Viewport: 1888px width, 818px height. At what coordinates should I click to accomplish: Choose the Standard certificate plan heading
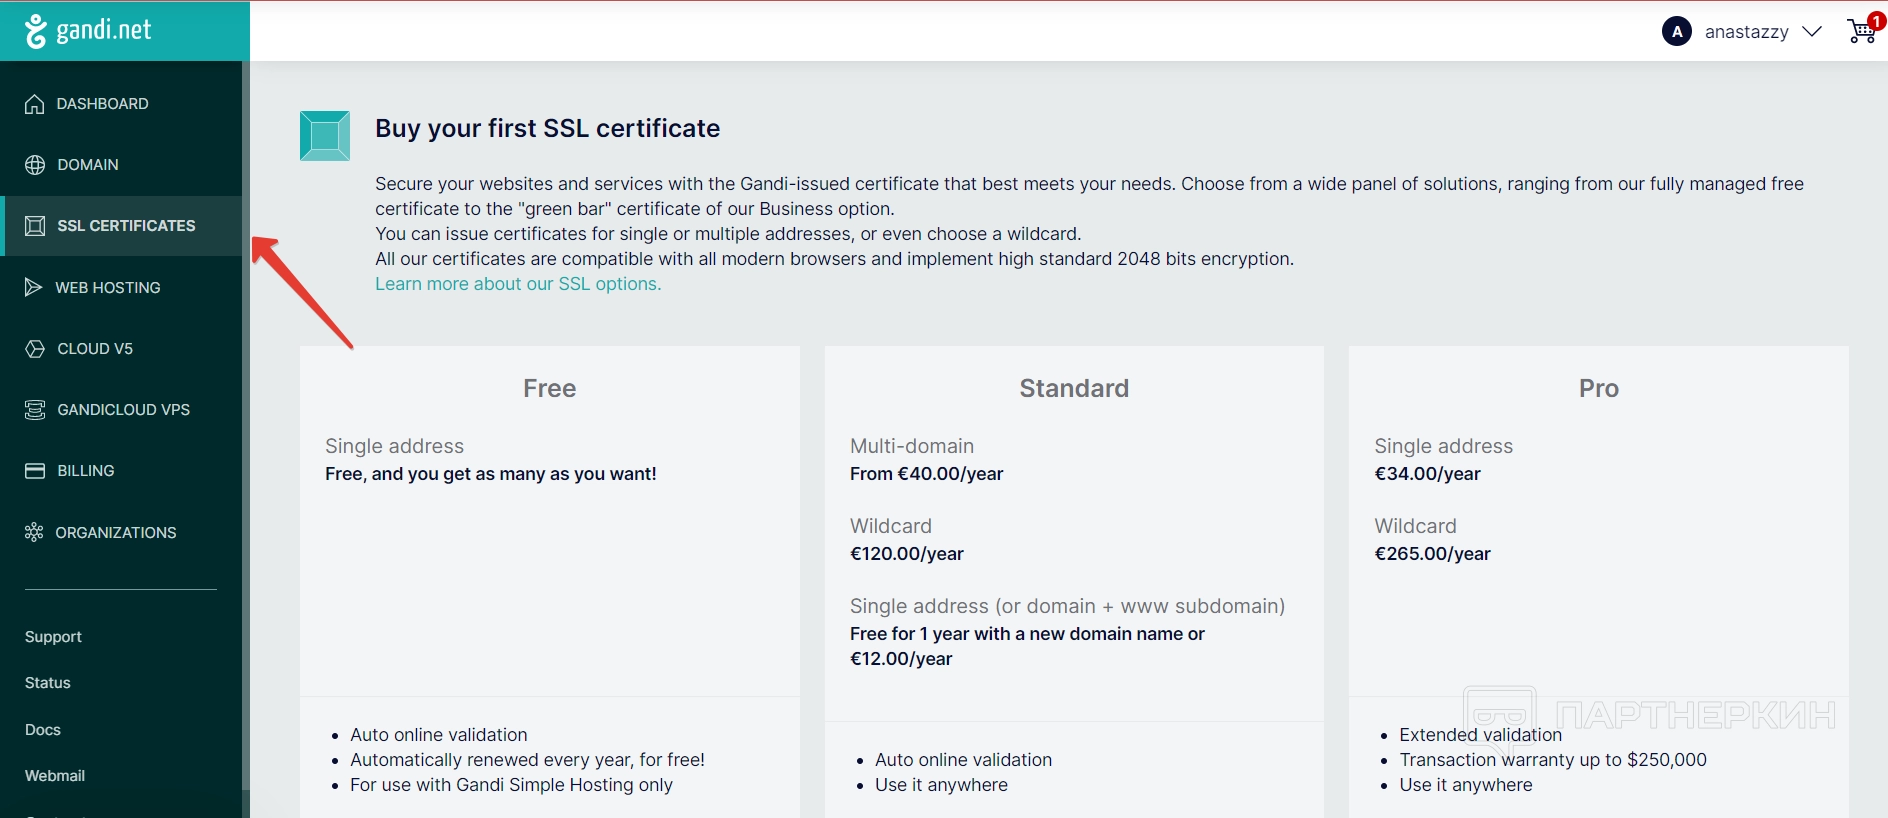1073,388
